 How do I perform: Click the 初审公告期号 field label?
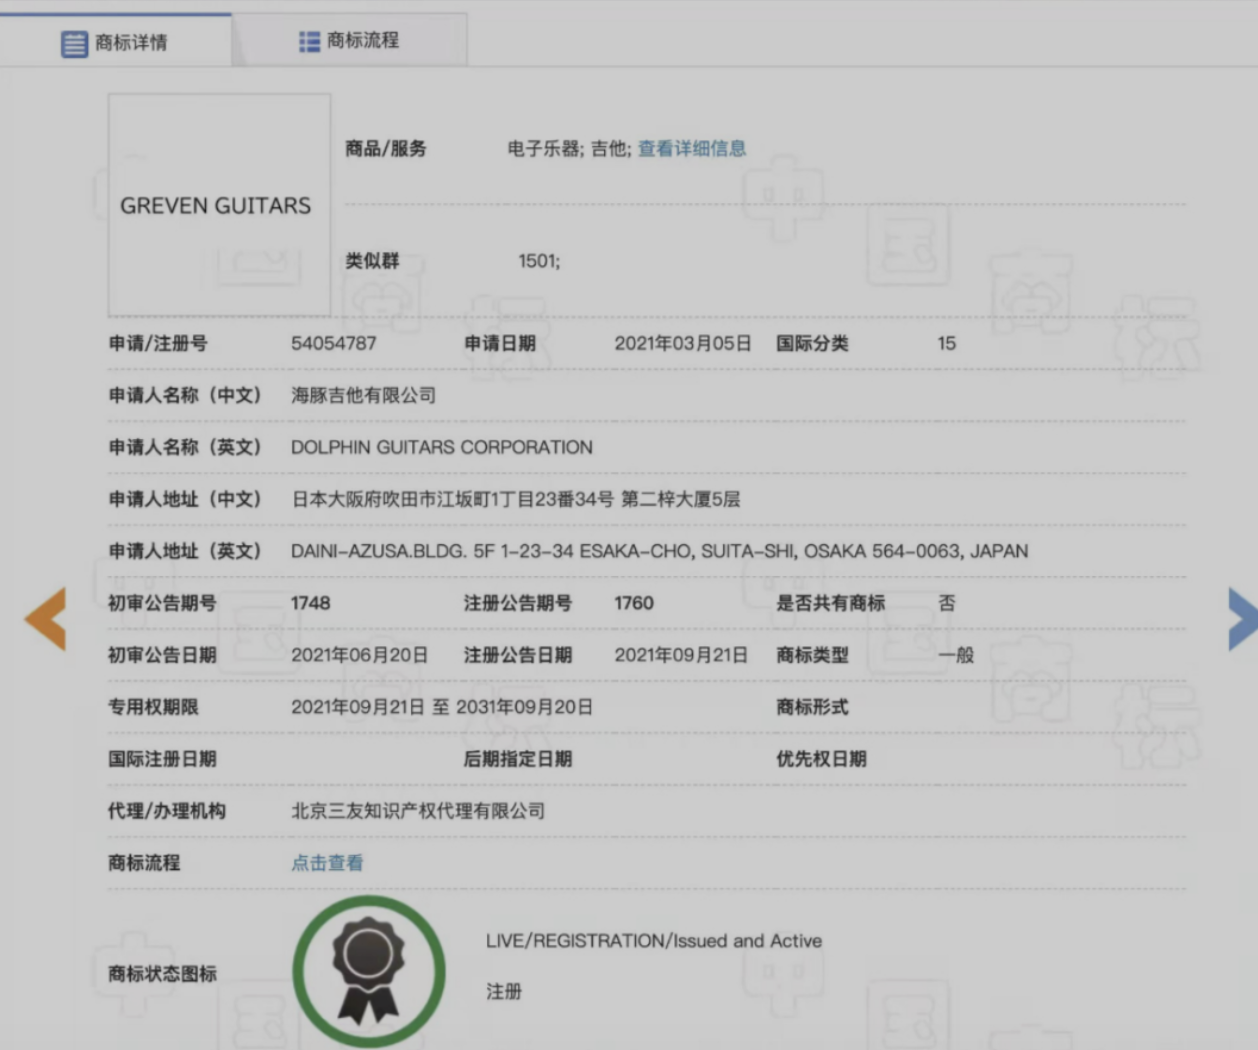coord(162,604)
